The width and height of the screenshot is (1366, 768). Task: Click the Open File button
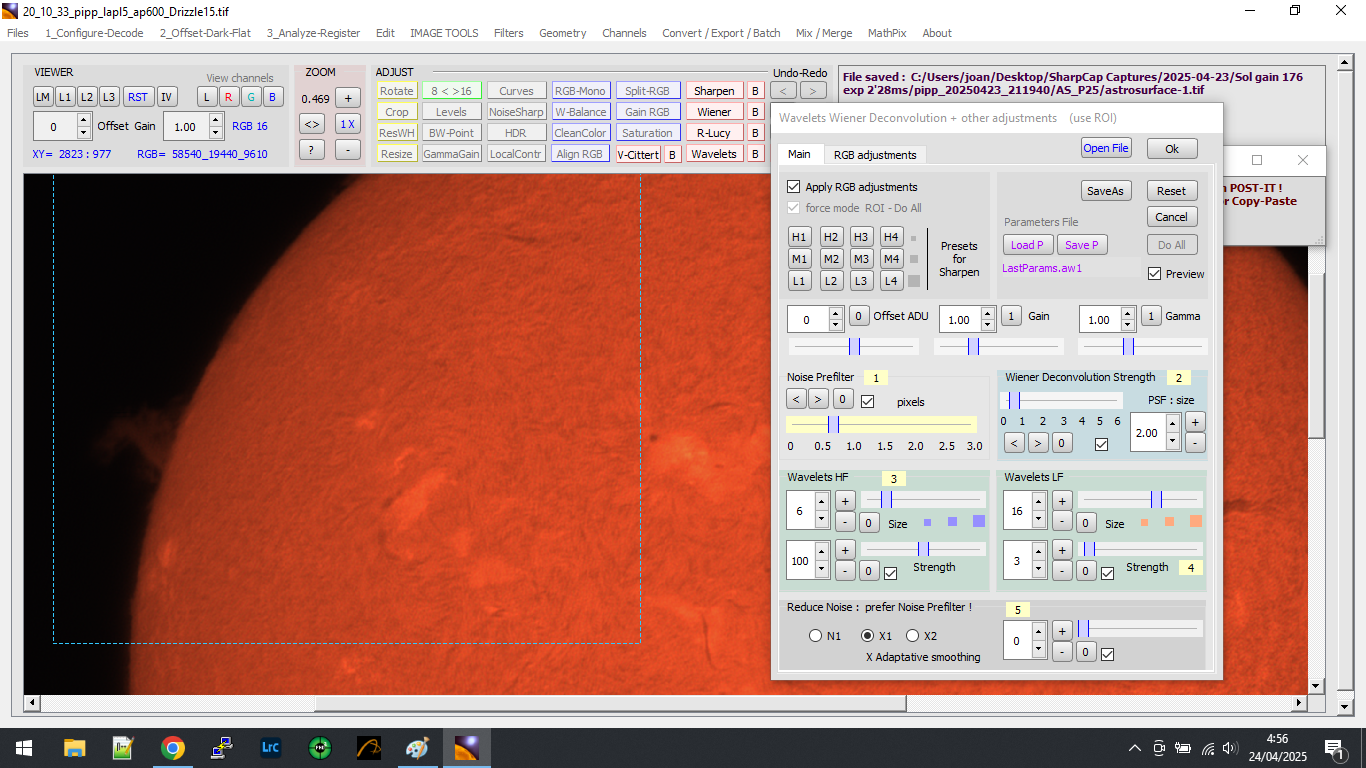tap(1106, 148)
